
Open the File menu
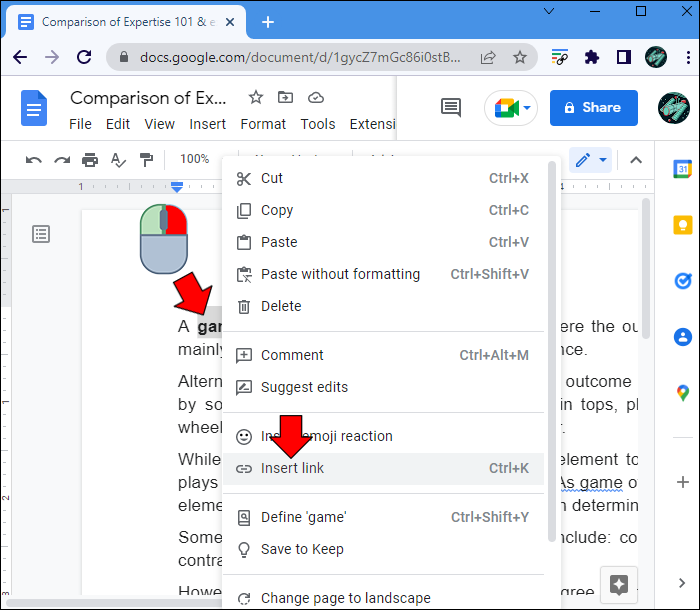(x=80, y=124)
